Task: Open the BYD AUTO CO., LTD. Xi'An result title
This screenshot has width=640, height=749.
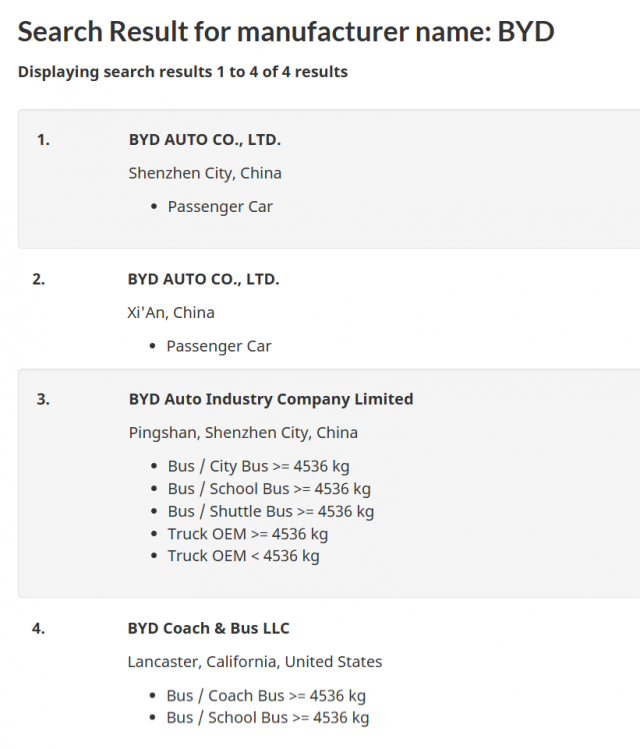Action: pos(203,279)
